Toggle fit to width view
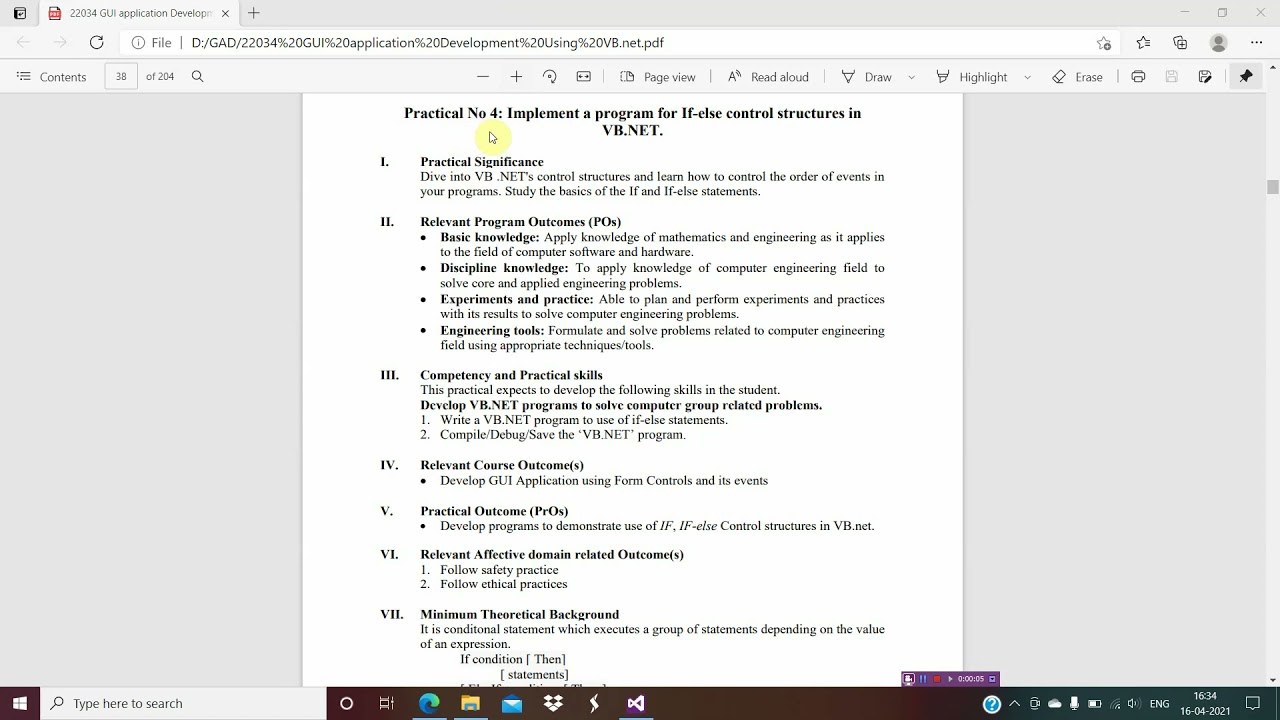The image size is (1280, 720). coord(584,77)
